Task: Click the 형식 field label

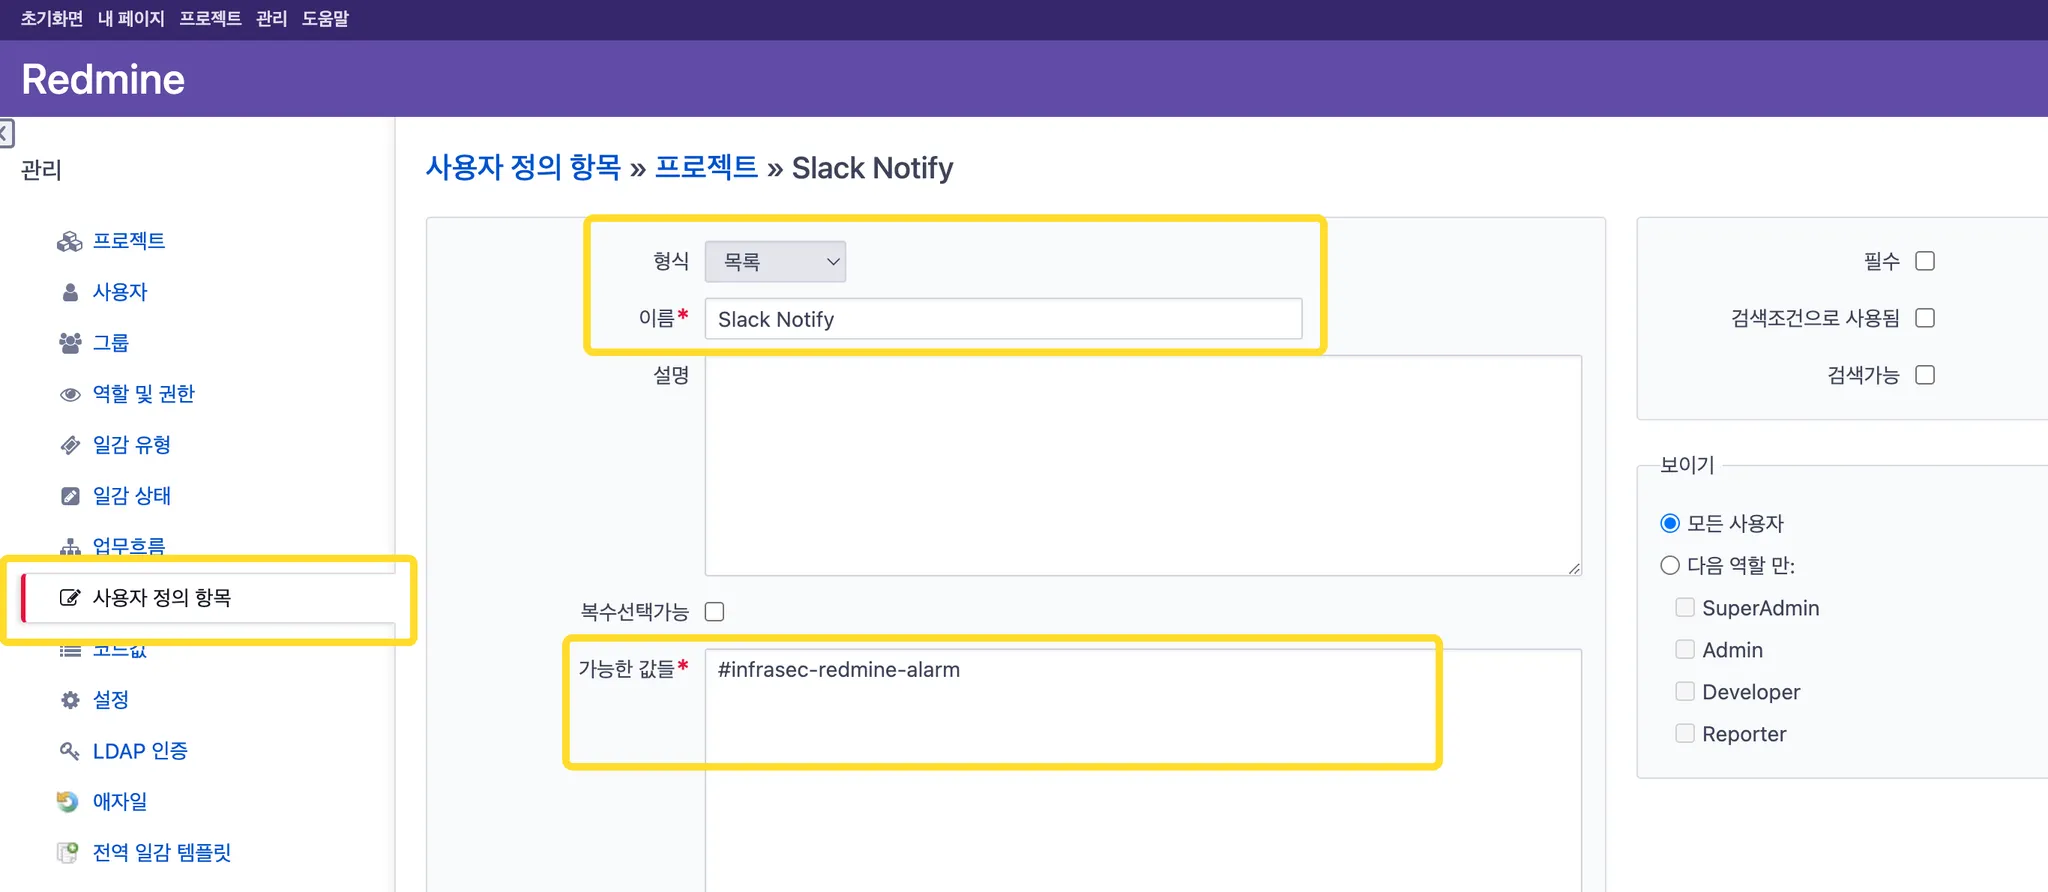Action: pyautogui.click(x=671, y=261)
